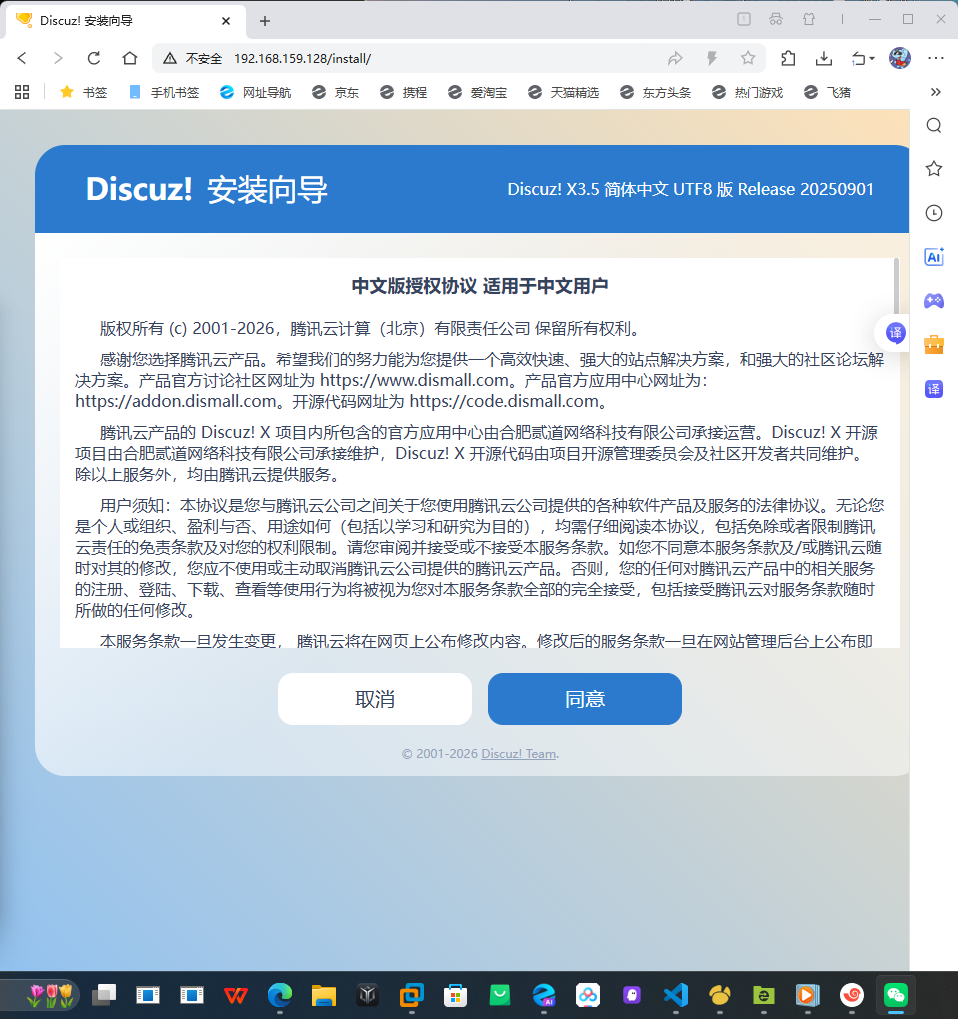Open the 东方头条 bookmark
Viewport: 958px width, 1019px height.
[655, 92]
